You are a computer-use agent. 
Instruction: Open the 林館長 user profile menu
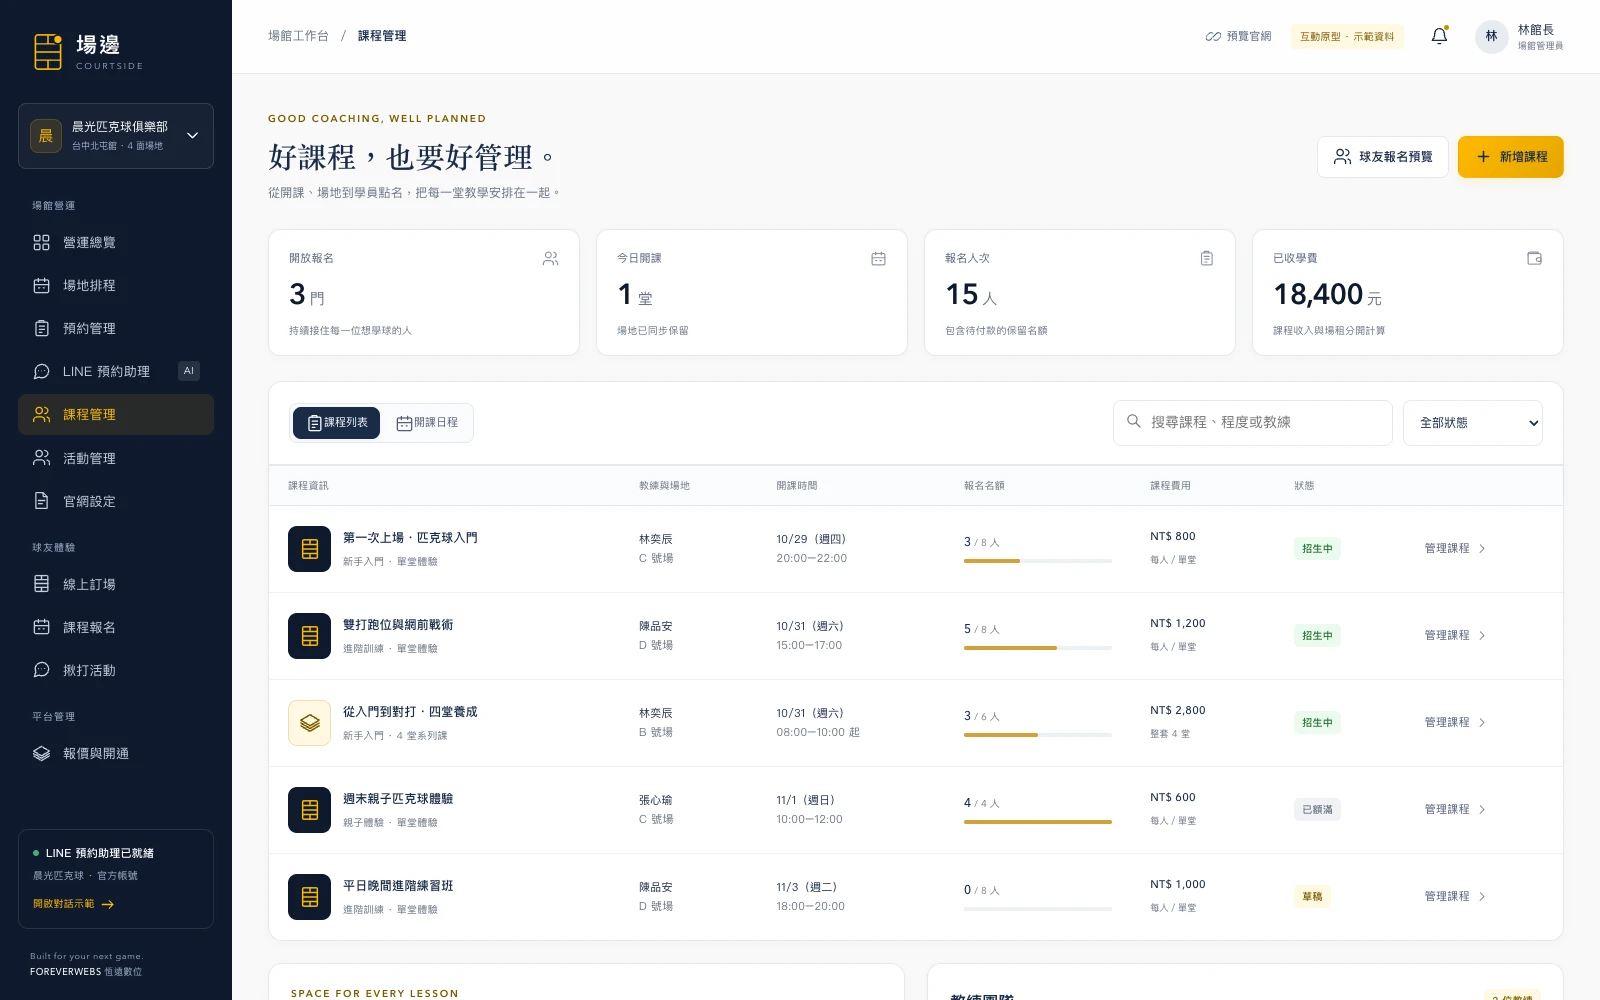pyautogui.click(x=1519, y=37)
